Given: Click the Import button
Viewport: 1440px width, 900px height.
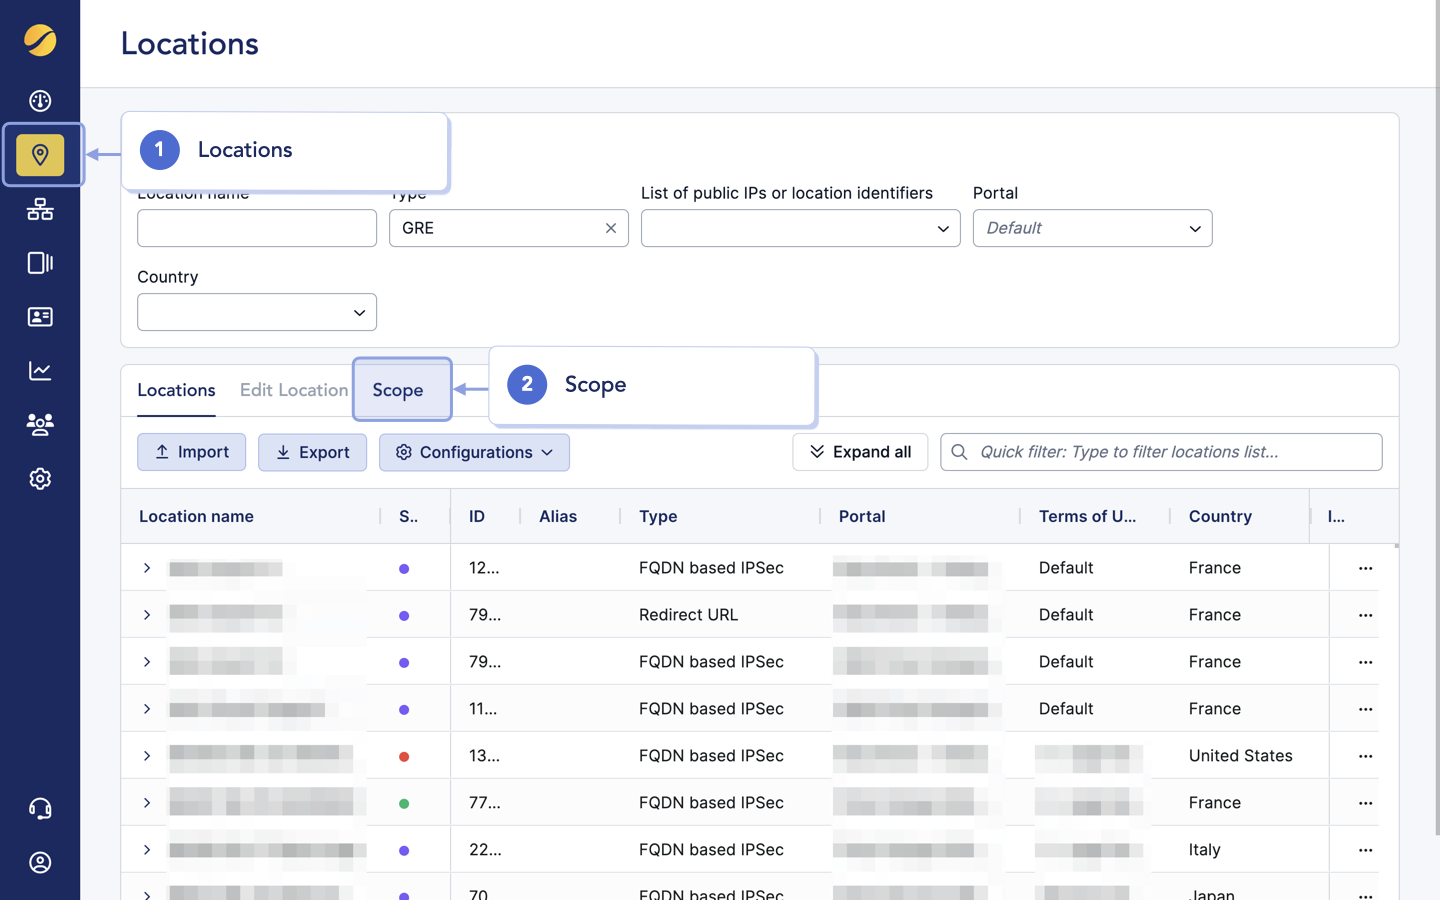Looking at the screenshot, I should 191,452.
